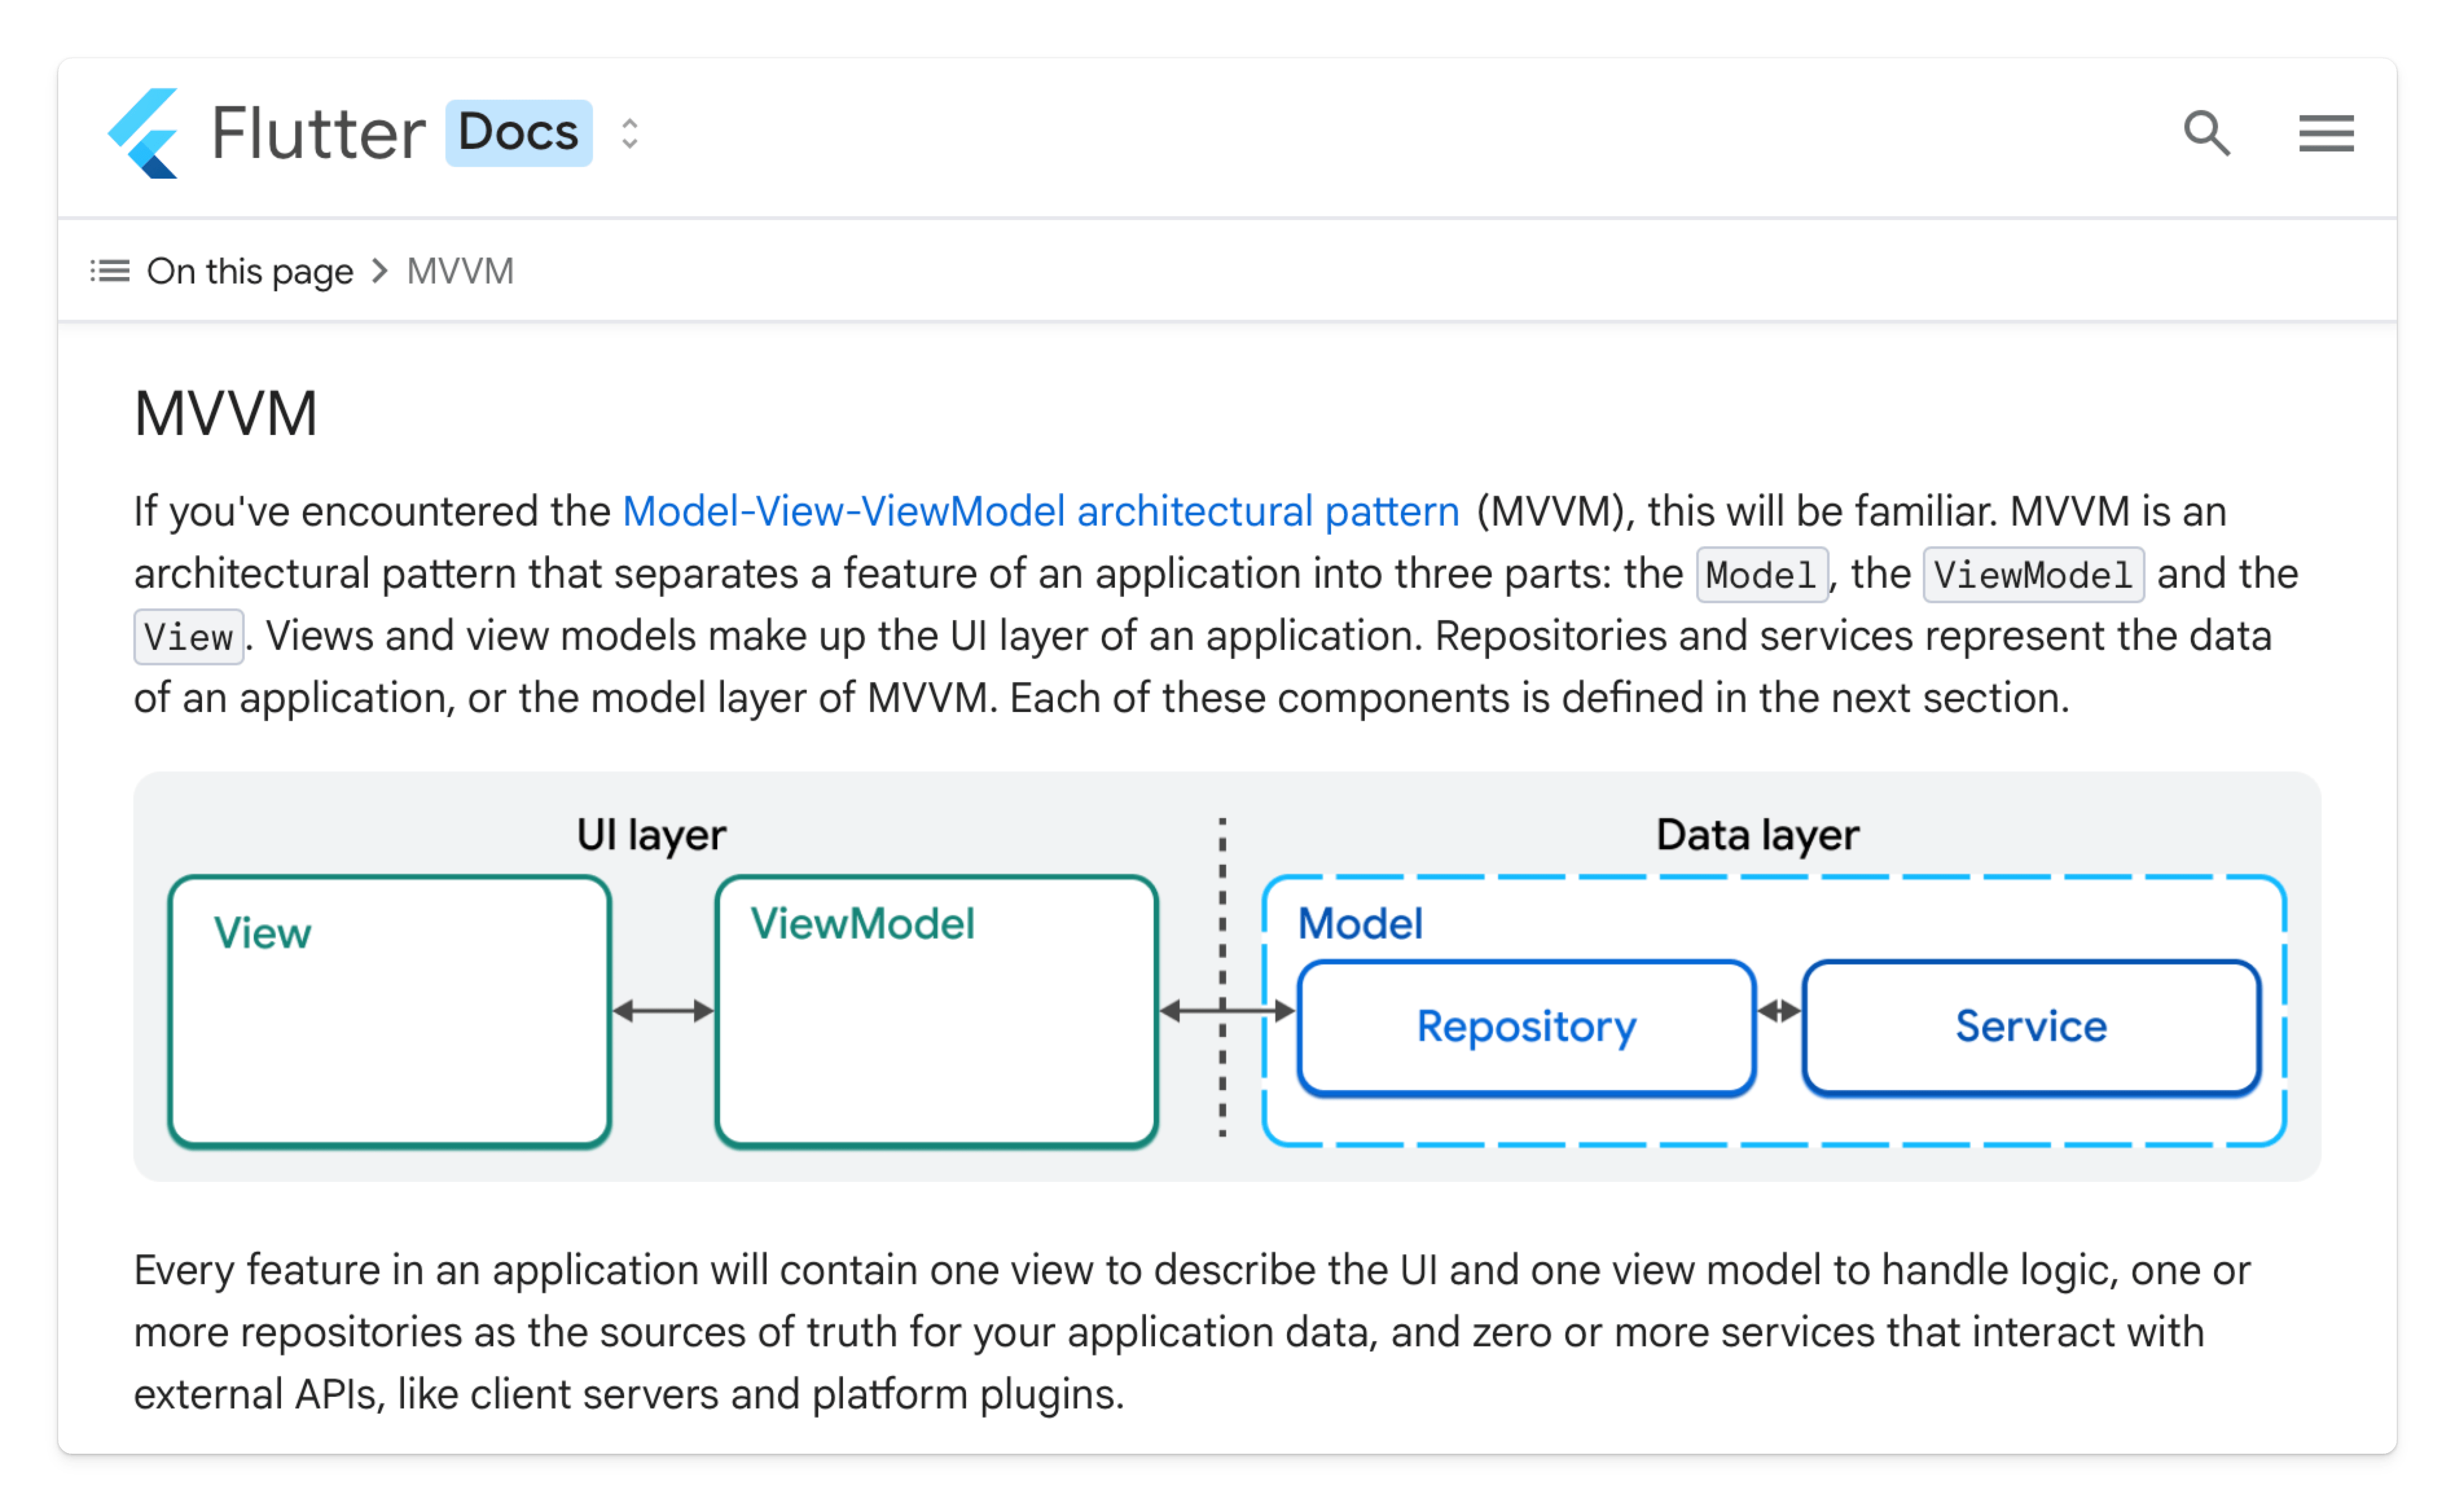Open Model-View-ViewModel architectural pattern link
The image size is (2455, 1512).
(1040, 512)
